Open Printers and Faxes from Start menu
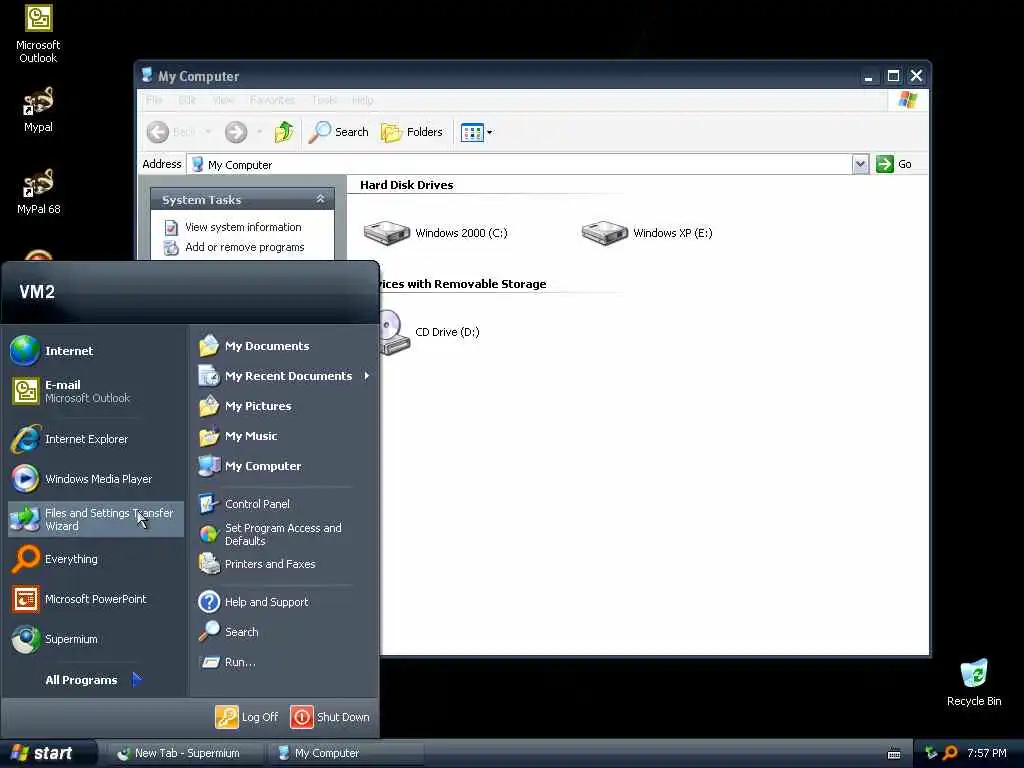Screen dimensions: 1024x768 tap(283, 564)
